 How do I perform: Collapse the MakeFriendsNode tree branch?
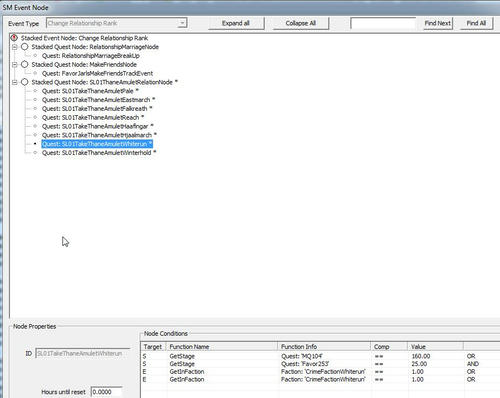[x=14, y=65]
